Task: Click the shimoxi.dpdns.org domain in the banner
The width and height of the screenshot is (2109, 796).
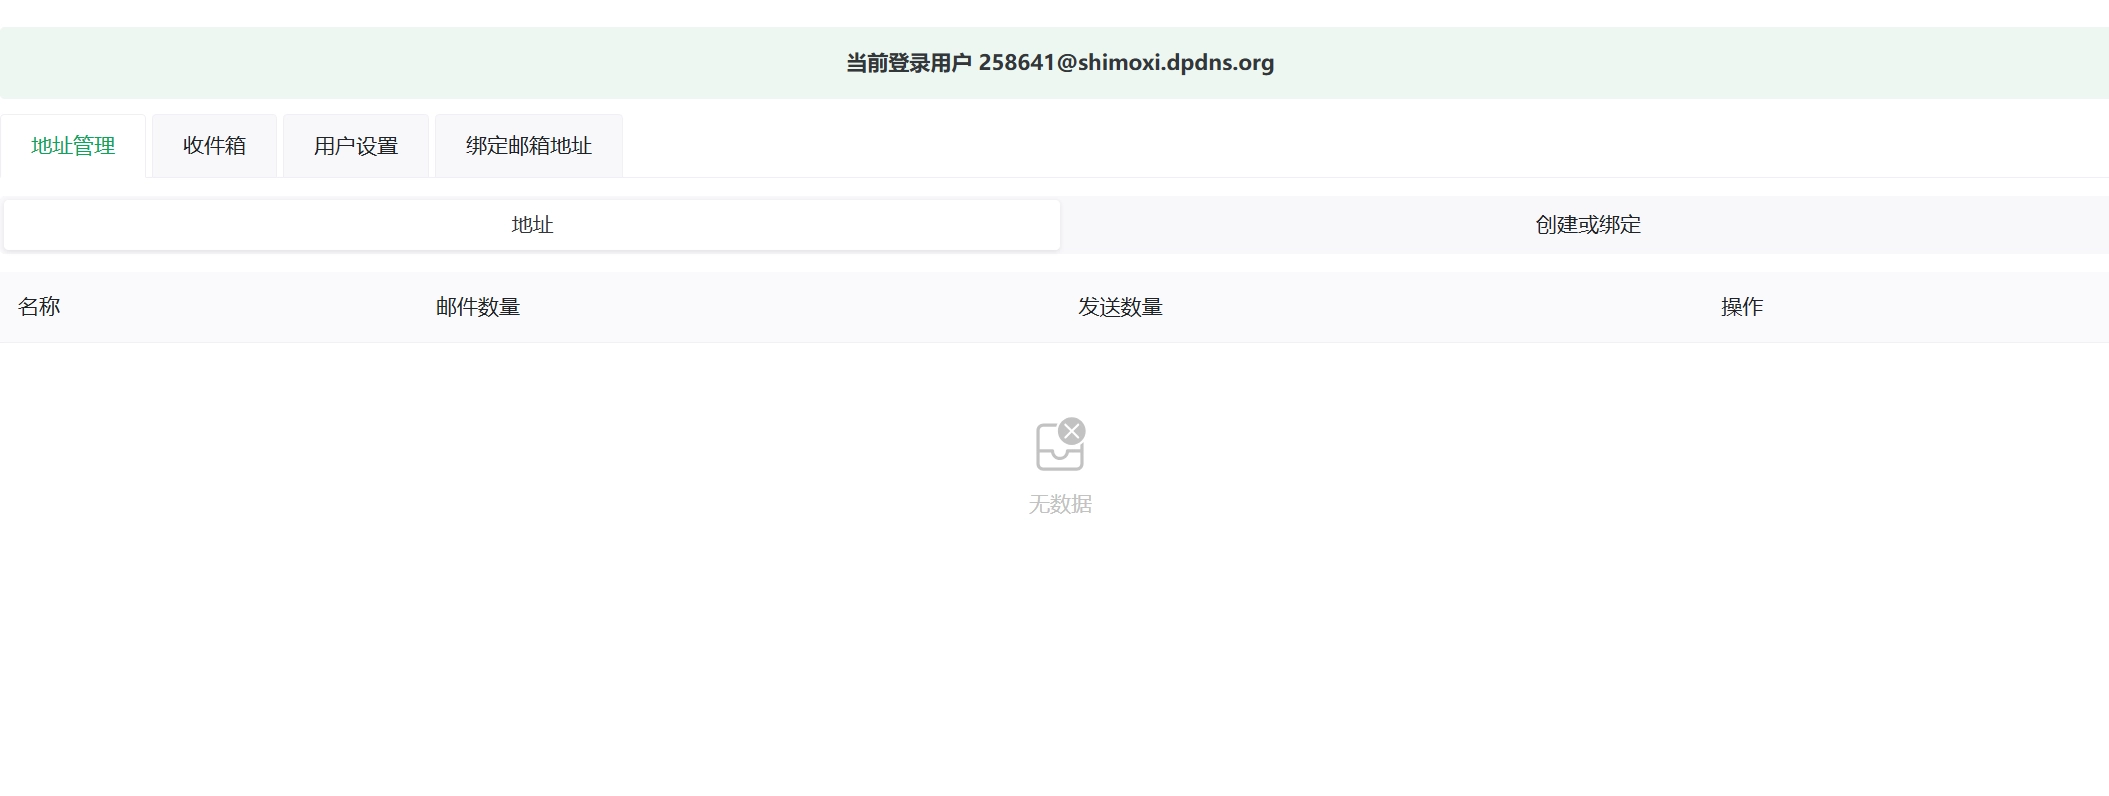Action: [1176, 63]
